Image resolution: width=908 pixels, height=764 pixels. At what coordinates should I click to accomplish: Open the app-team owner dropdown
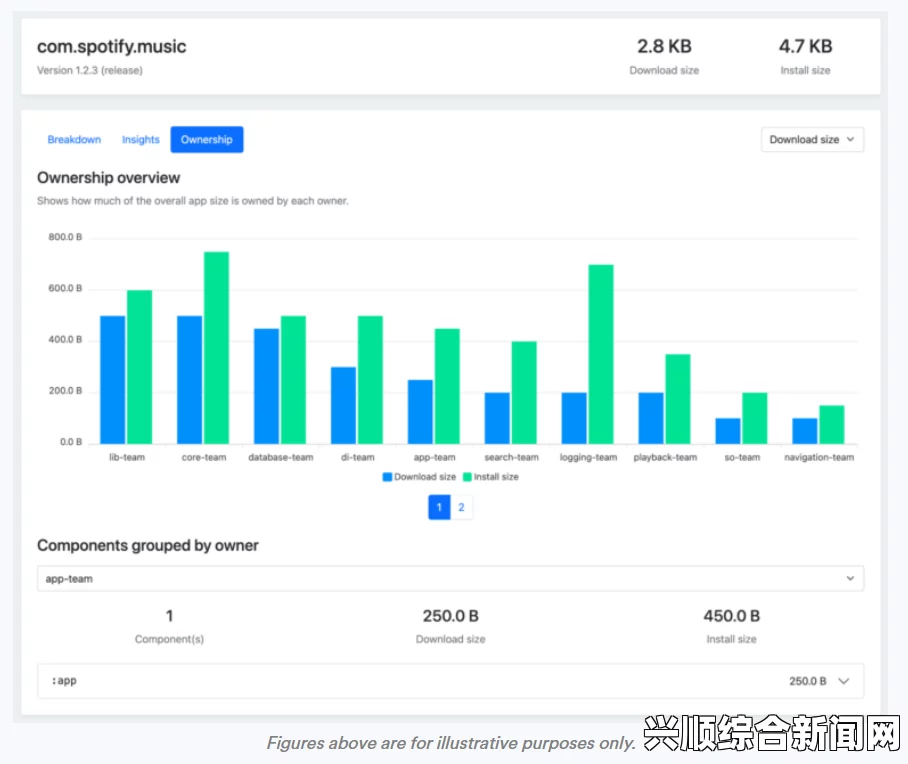[x=451, y=579]
